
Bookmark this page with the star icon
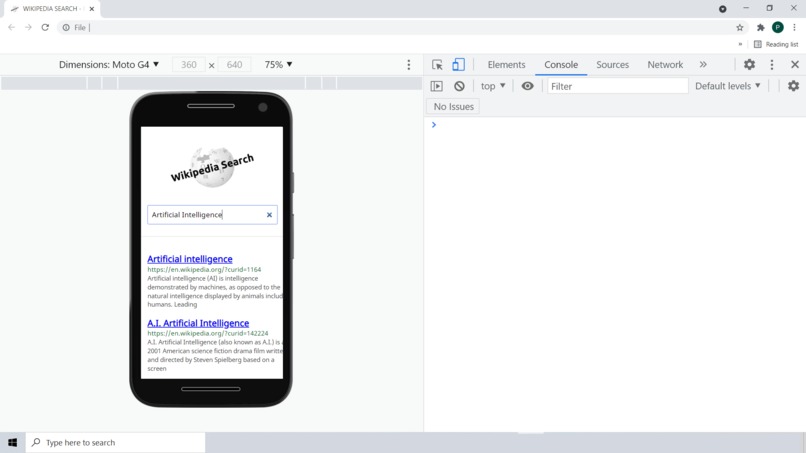[x=740, y=28]
